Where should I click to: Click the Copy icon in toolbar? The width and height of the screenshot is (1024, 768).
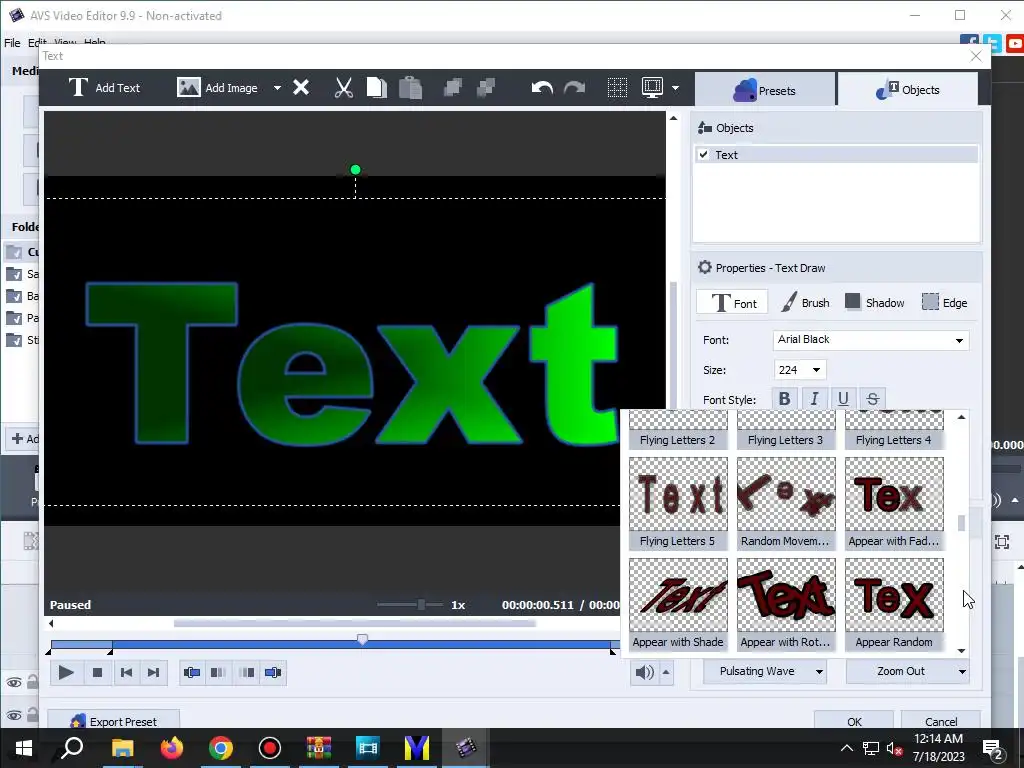click(376, 88)
